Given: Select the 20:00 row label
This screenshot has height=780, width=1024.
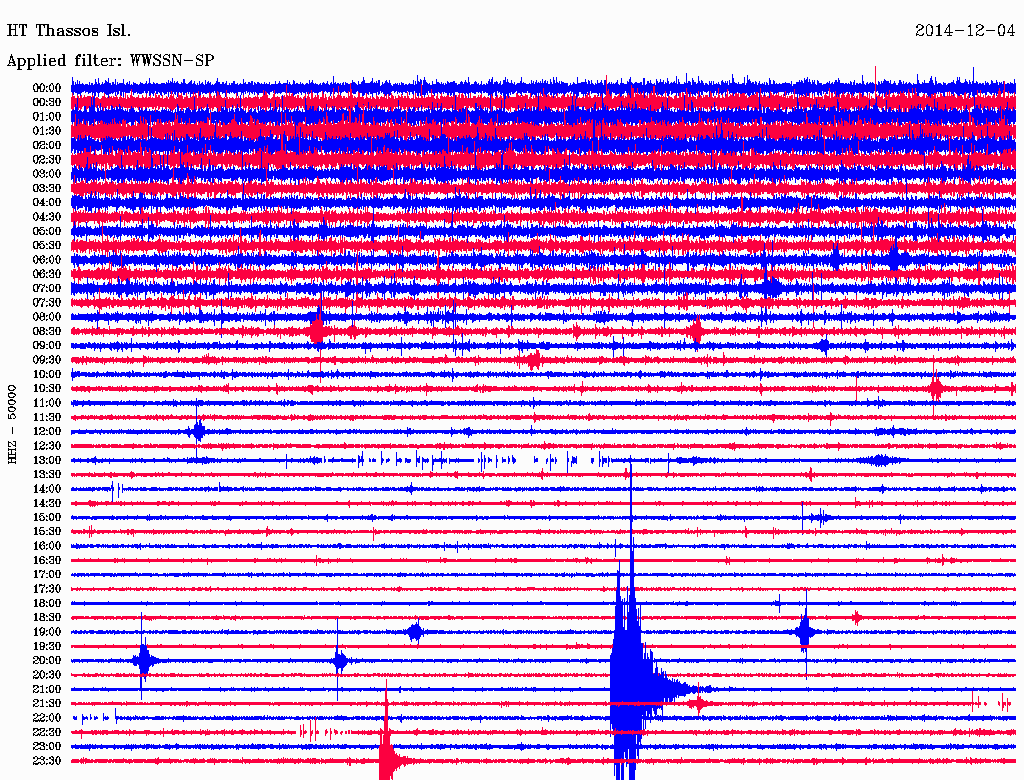Looking at the screenshot, I should (x=47, y=660).
